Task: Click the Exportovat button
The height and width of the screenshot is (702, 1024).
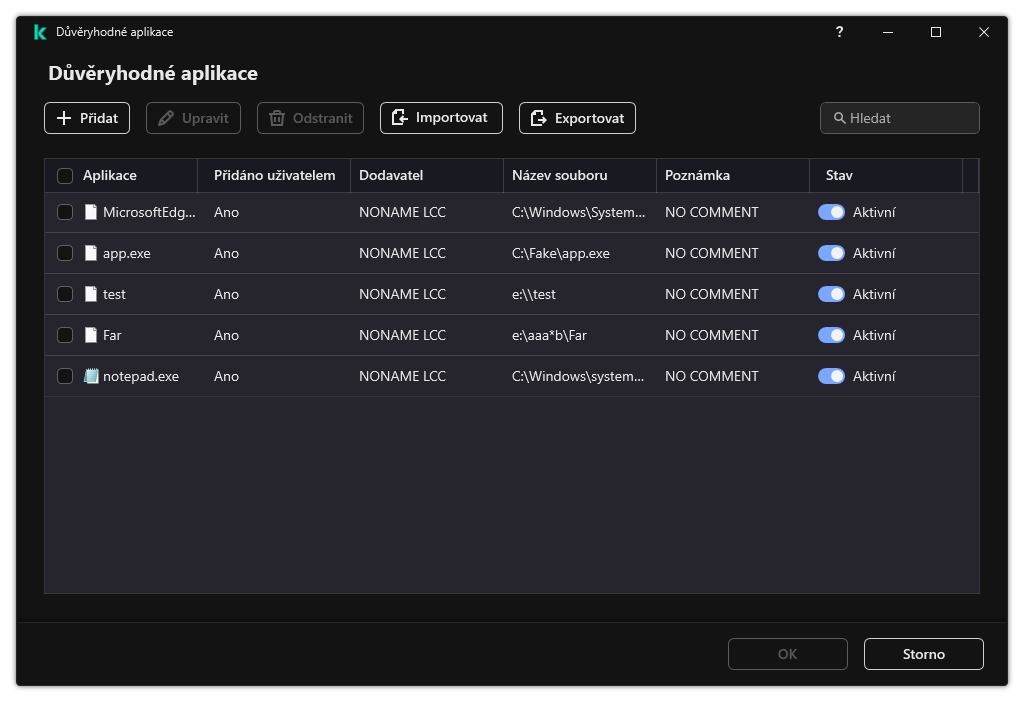Action: tap(577, 118)
